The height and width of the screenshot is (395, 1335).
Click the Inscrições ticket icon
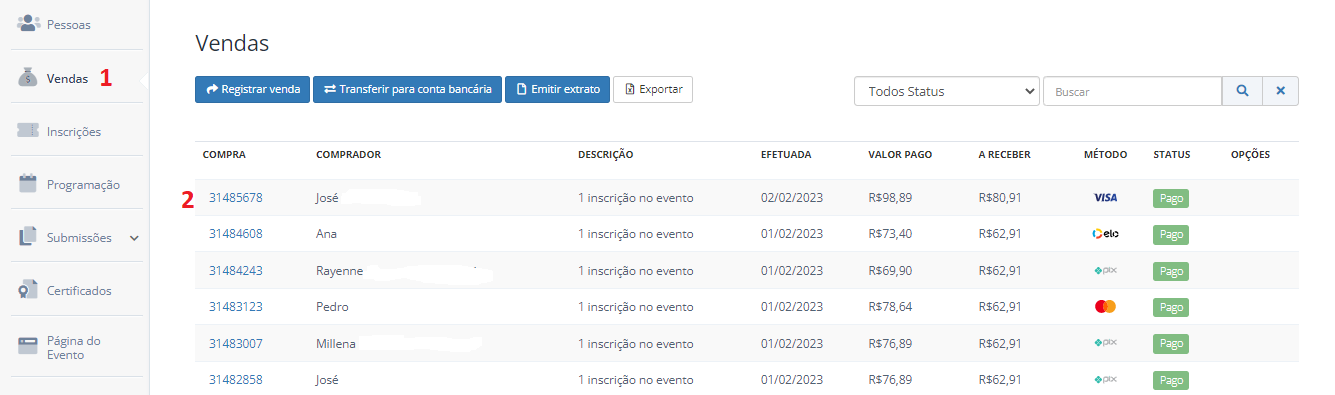[28, 131]
